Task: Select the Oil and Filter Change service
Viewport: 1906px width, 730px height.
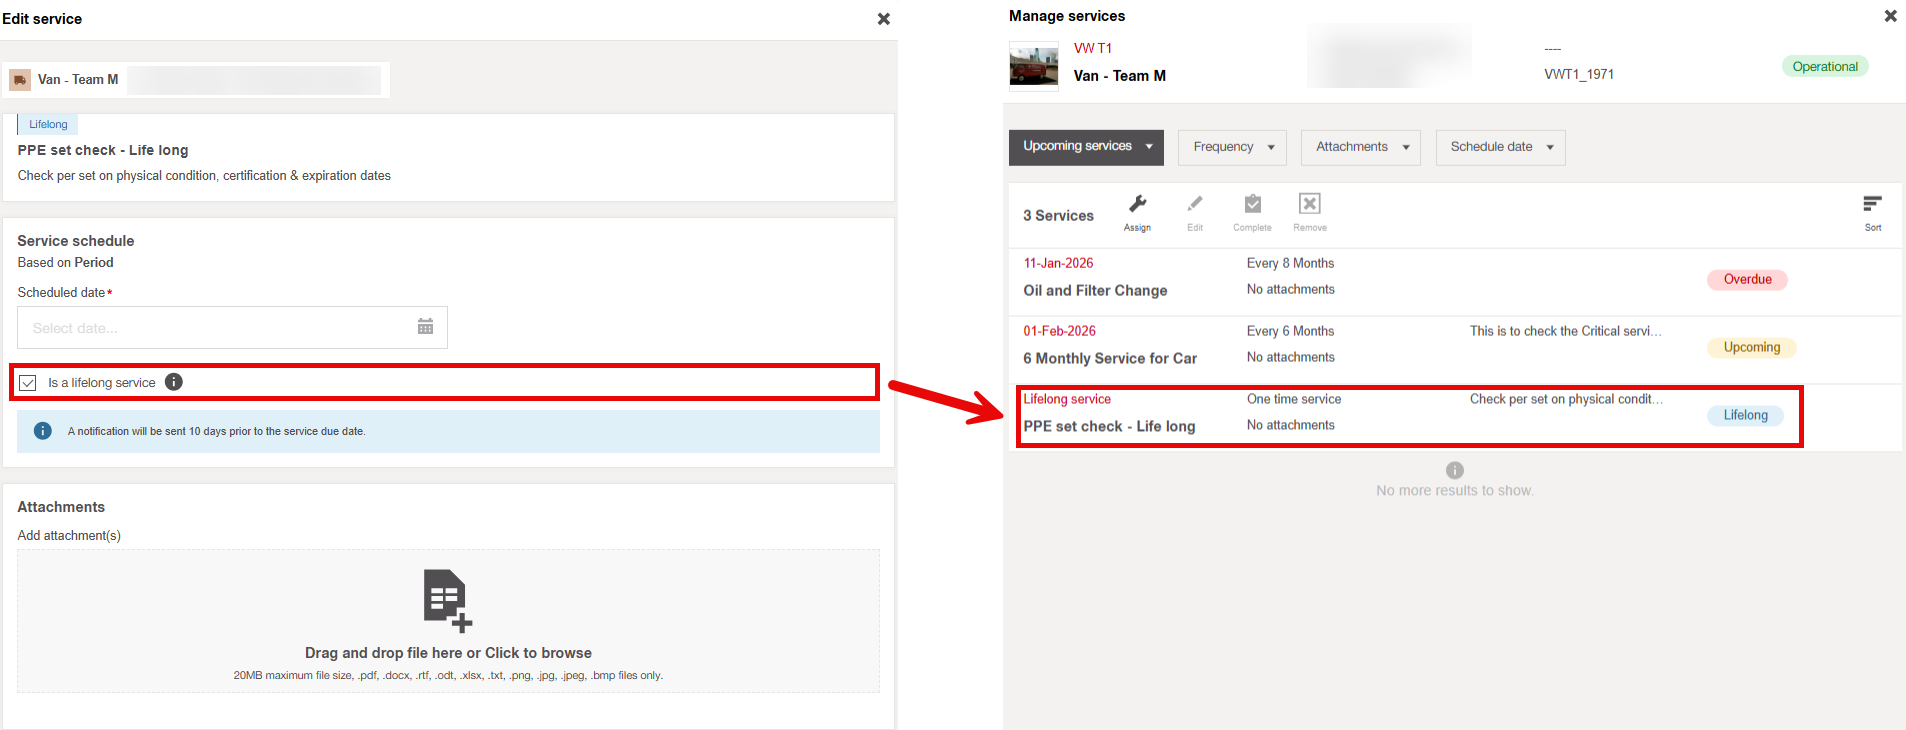Action: pyautogui.click(x=1095, y=290)
